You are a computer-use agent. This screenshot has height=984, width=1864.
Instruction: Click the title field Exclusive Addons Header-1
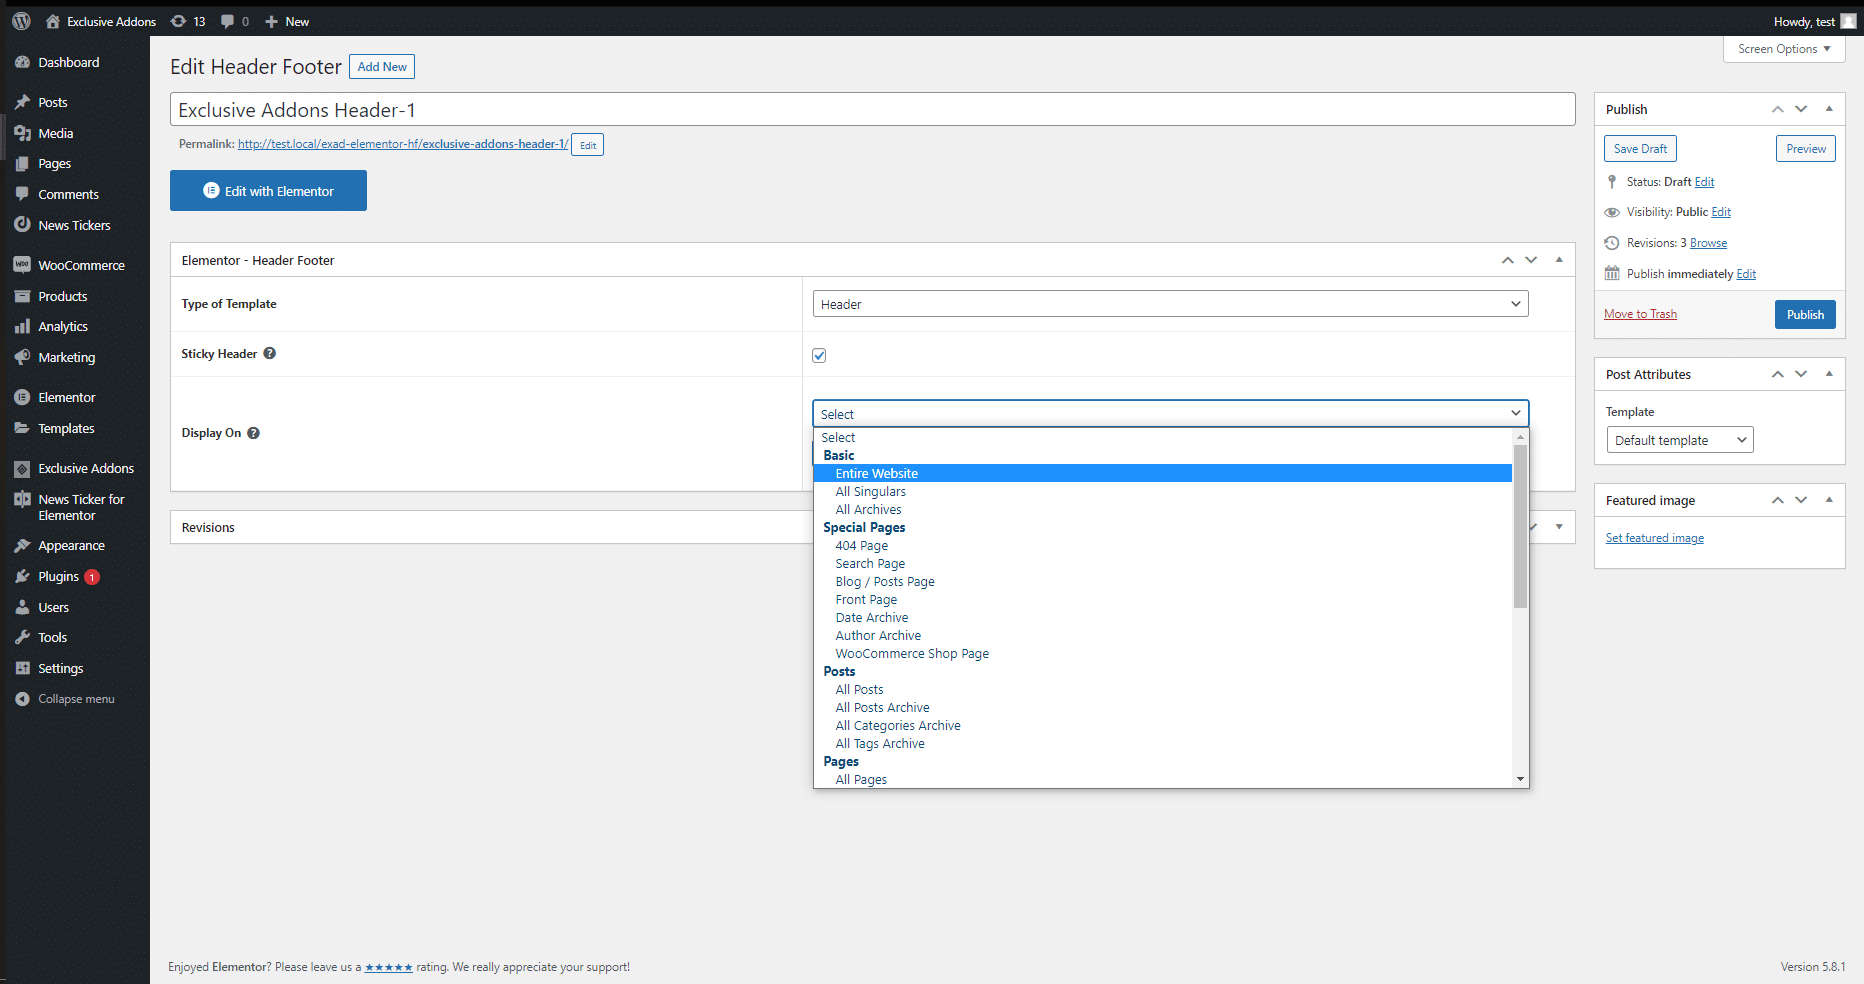[x=872, y=110]
